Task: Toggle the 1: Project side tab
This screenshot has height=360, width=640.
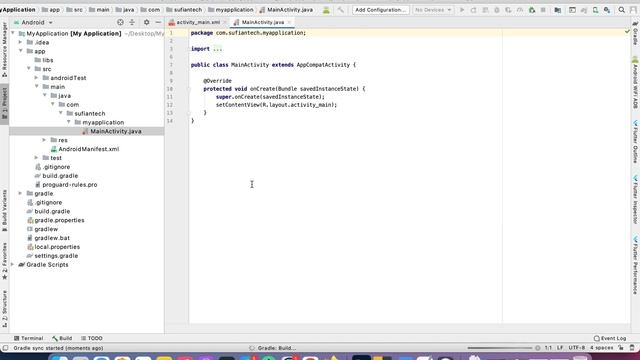Action: coord(4,104)
